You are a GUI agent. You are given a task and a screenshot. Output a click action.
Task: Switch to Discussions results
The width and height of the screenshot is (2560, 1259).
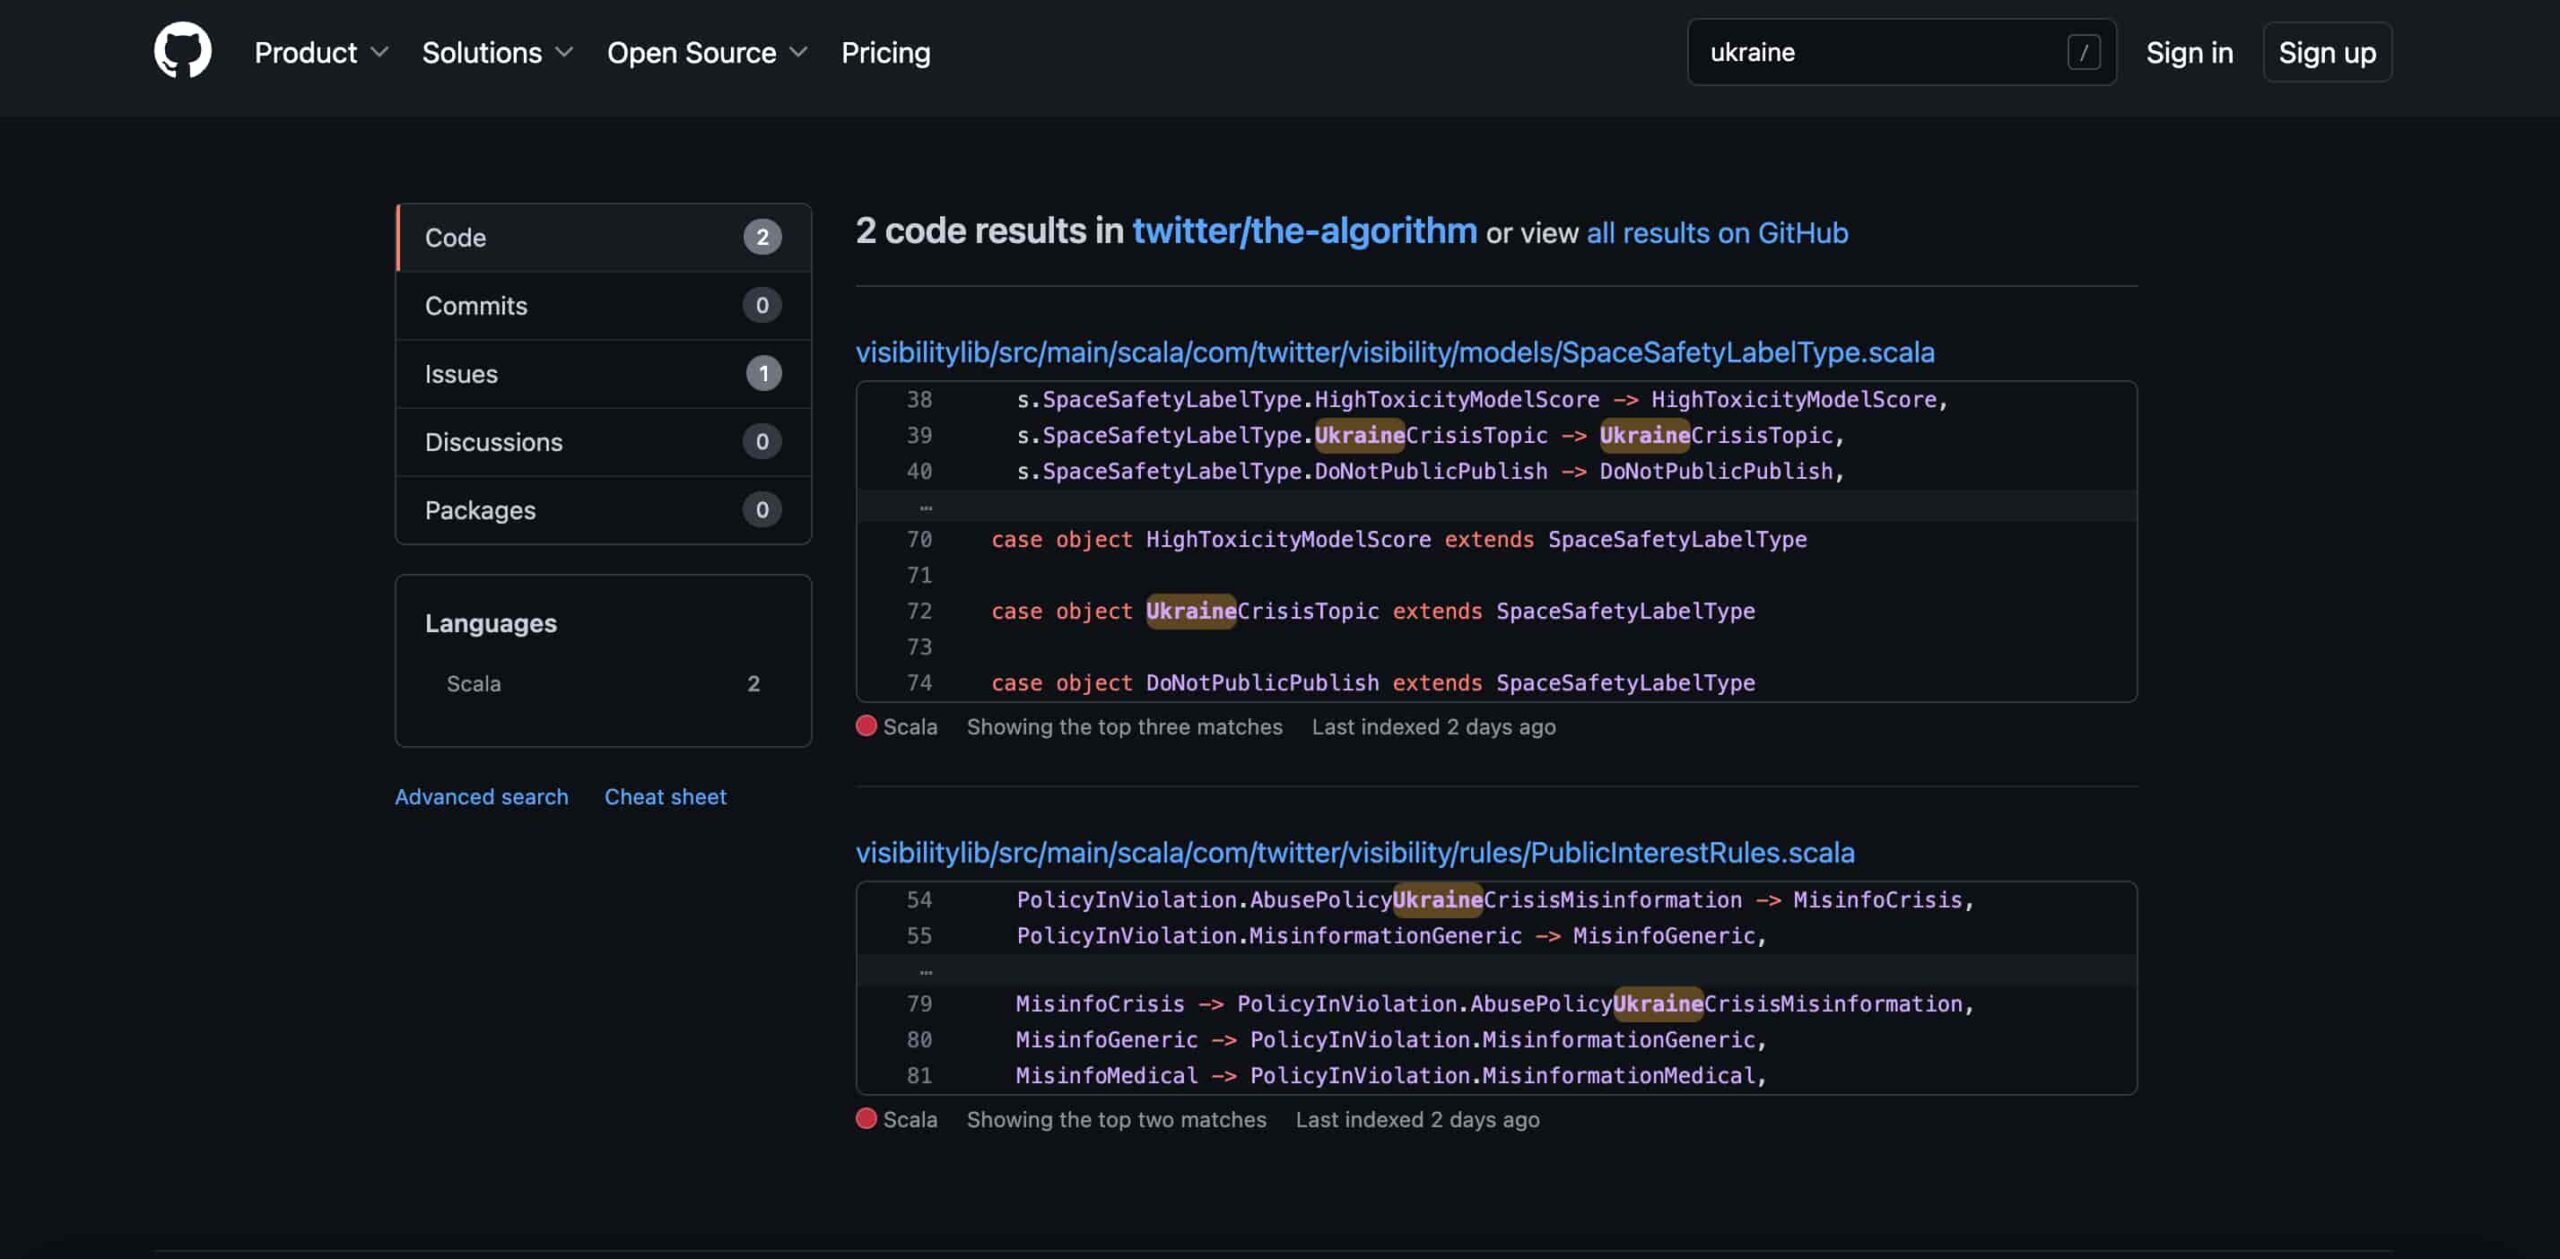pyautogui.click(x=603, y=441)
